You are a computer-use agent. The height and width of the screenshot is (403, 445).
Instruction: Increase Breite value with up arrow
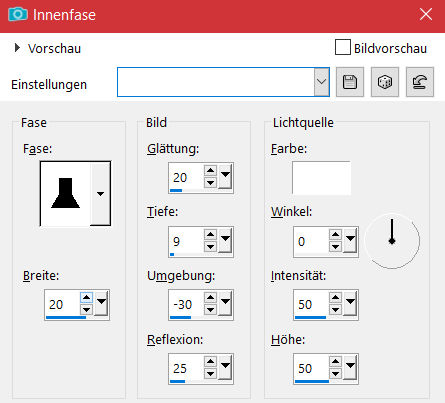pos(86,297)
